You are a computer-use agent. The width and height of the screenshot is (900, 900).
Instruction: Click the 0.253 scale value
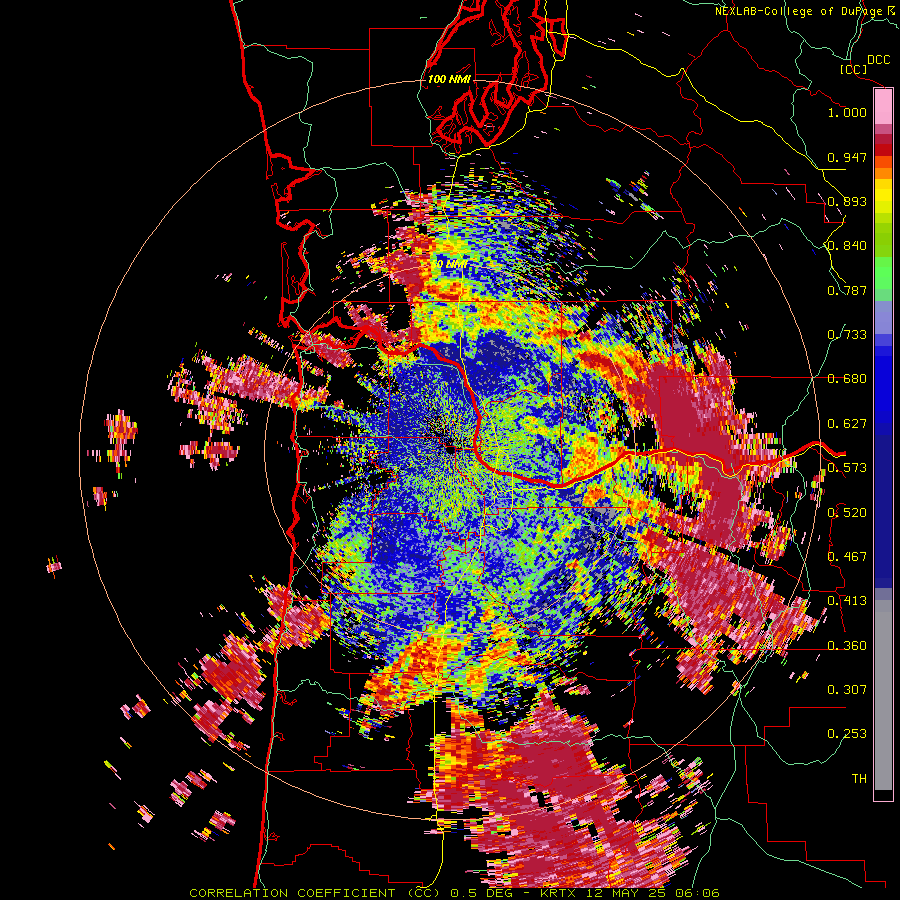click(847, 734)
